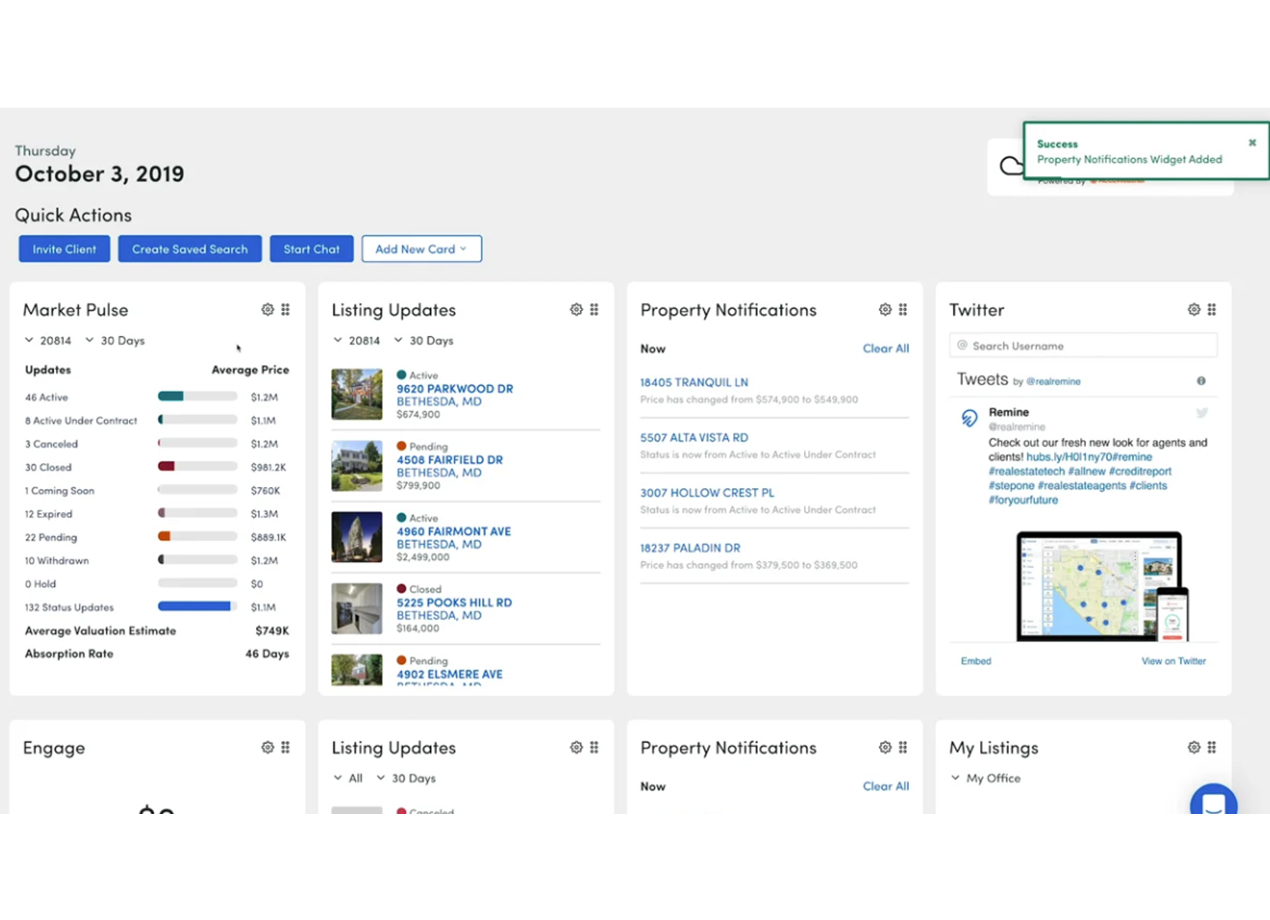Open the chat bubble widget

[1213, 803]
